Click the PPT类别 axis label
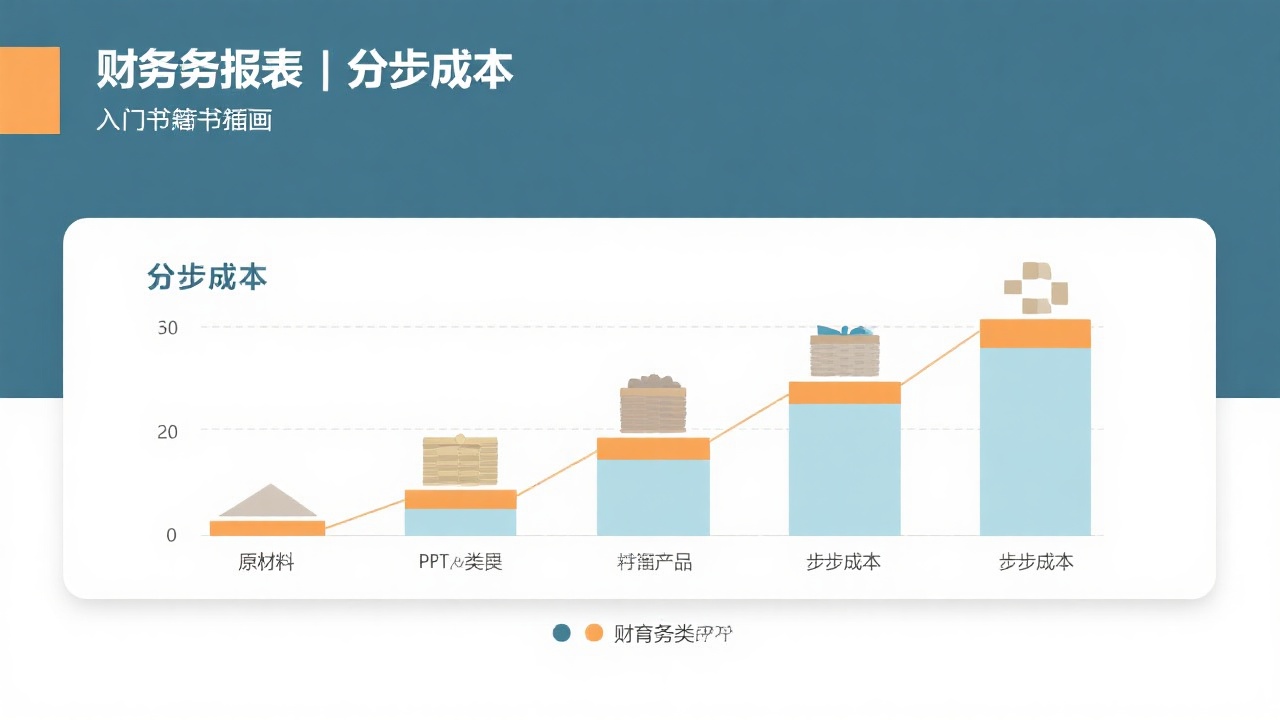The height and width of the screenshot is (720, 1280). [x=460, y=562]
